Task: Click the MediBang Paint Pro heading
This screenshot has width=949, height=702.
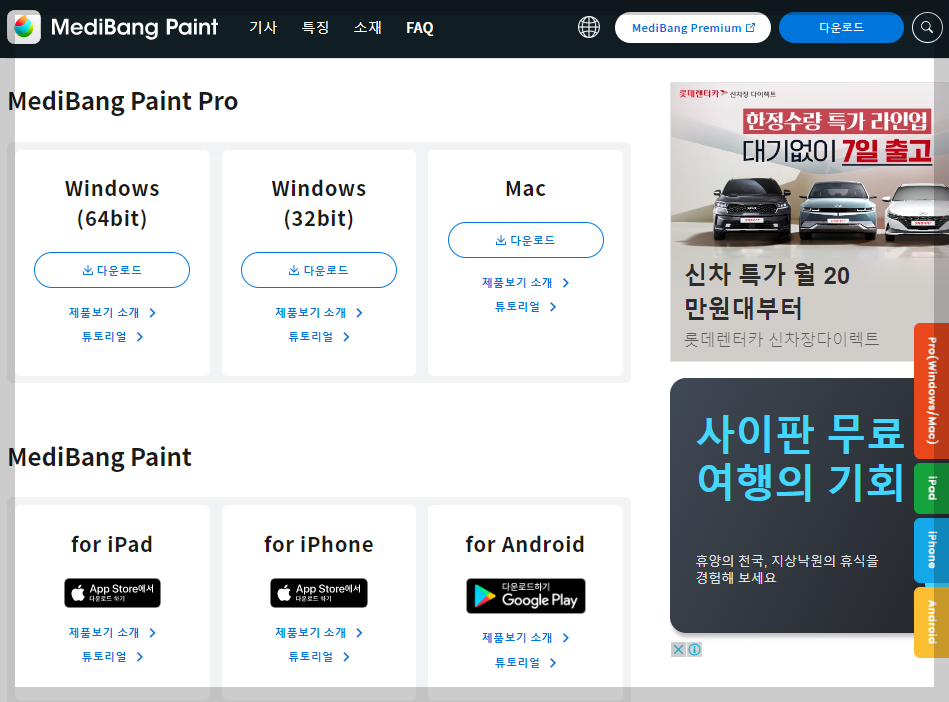Action: 123,101
